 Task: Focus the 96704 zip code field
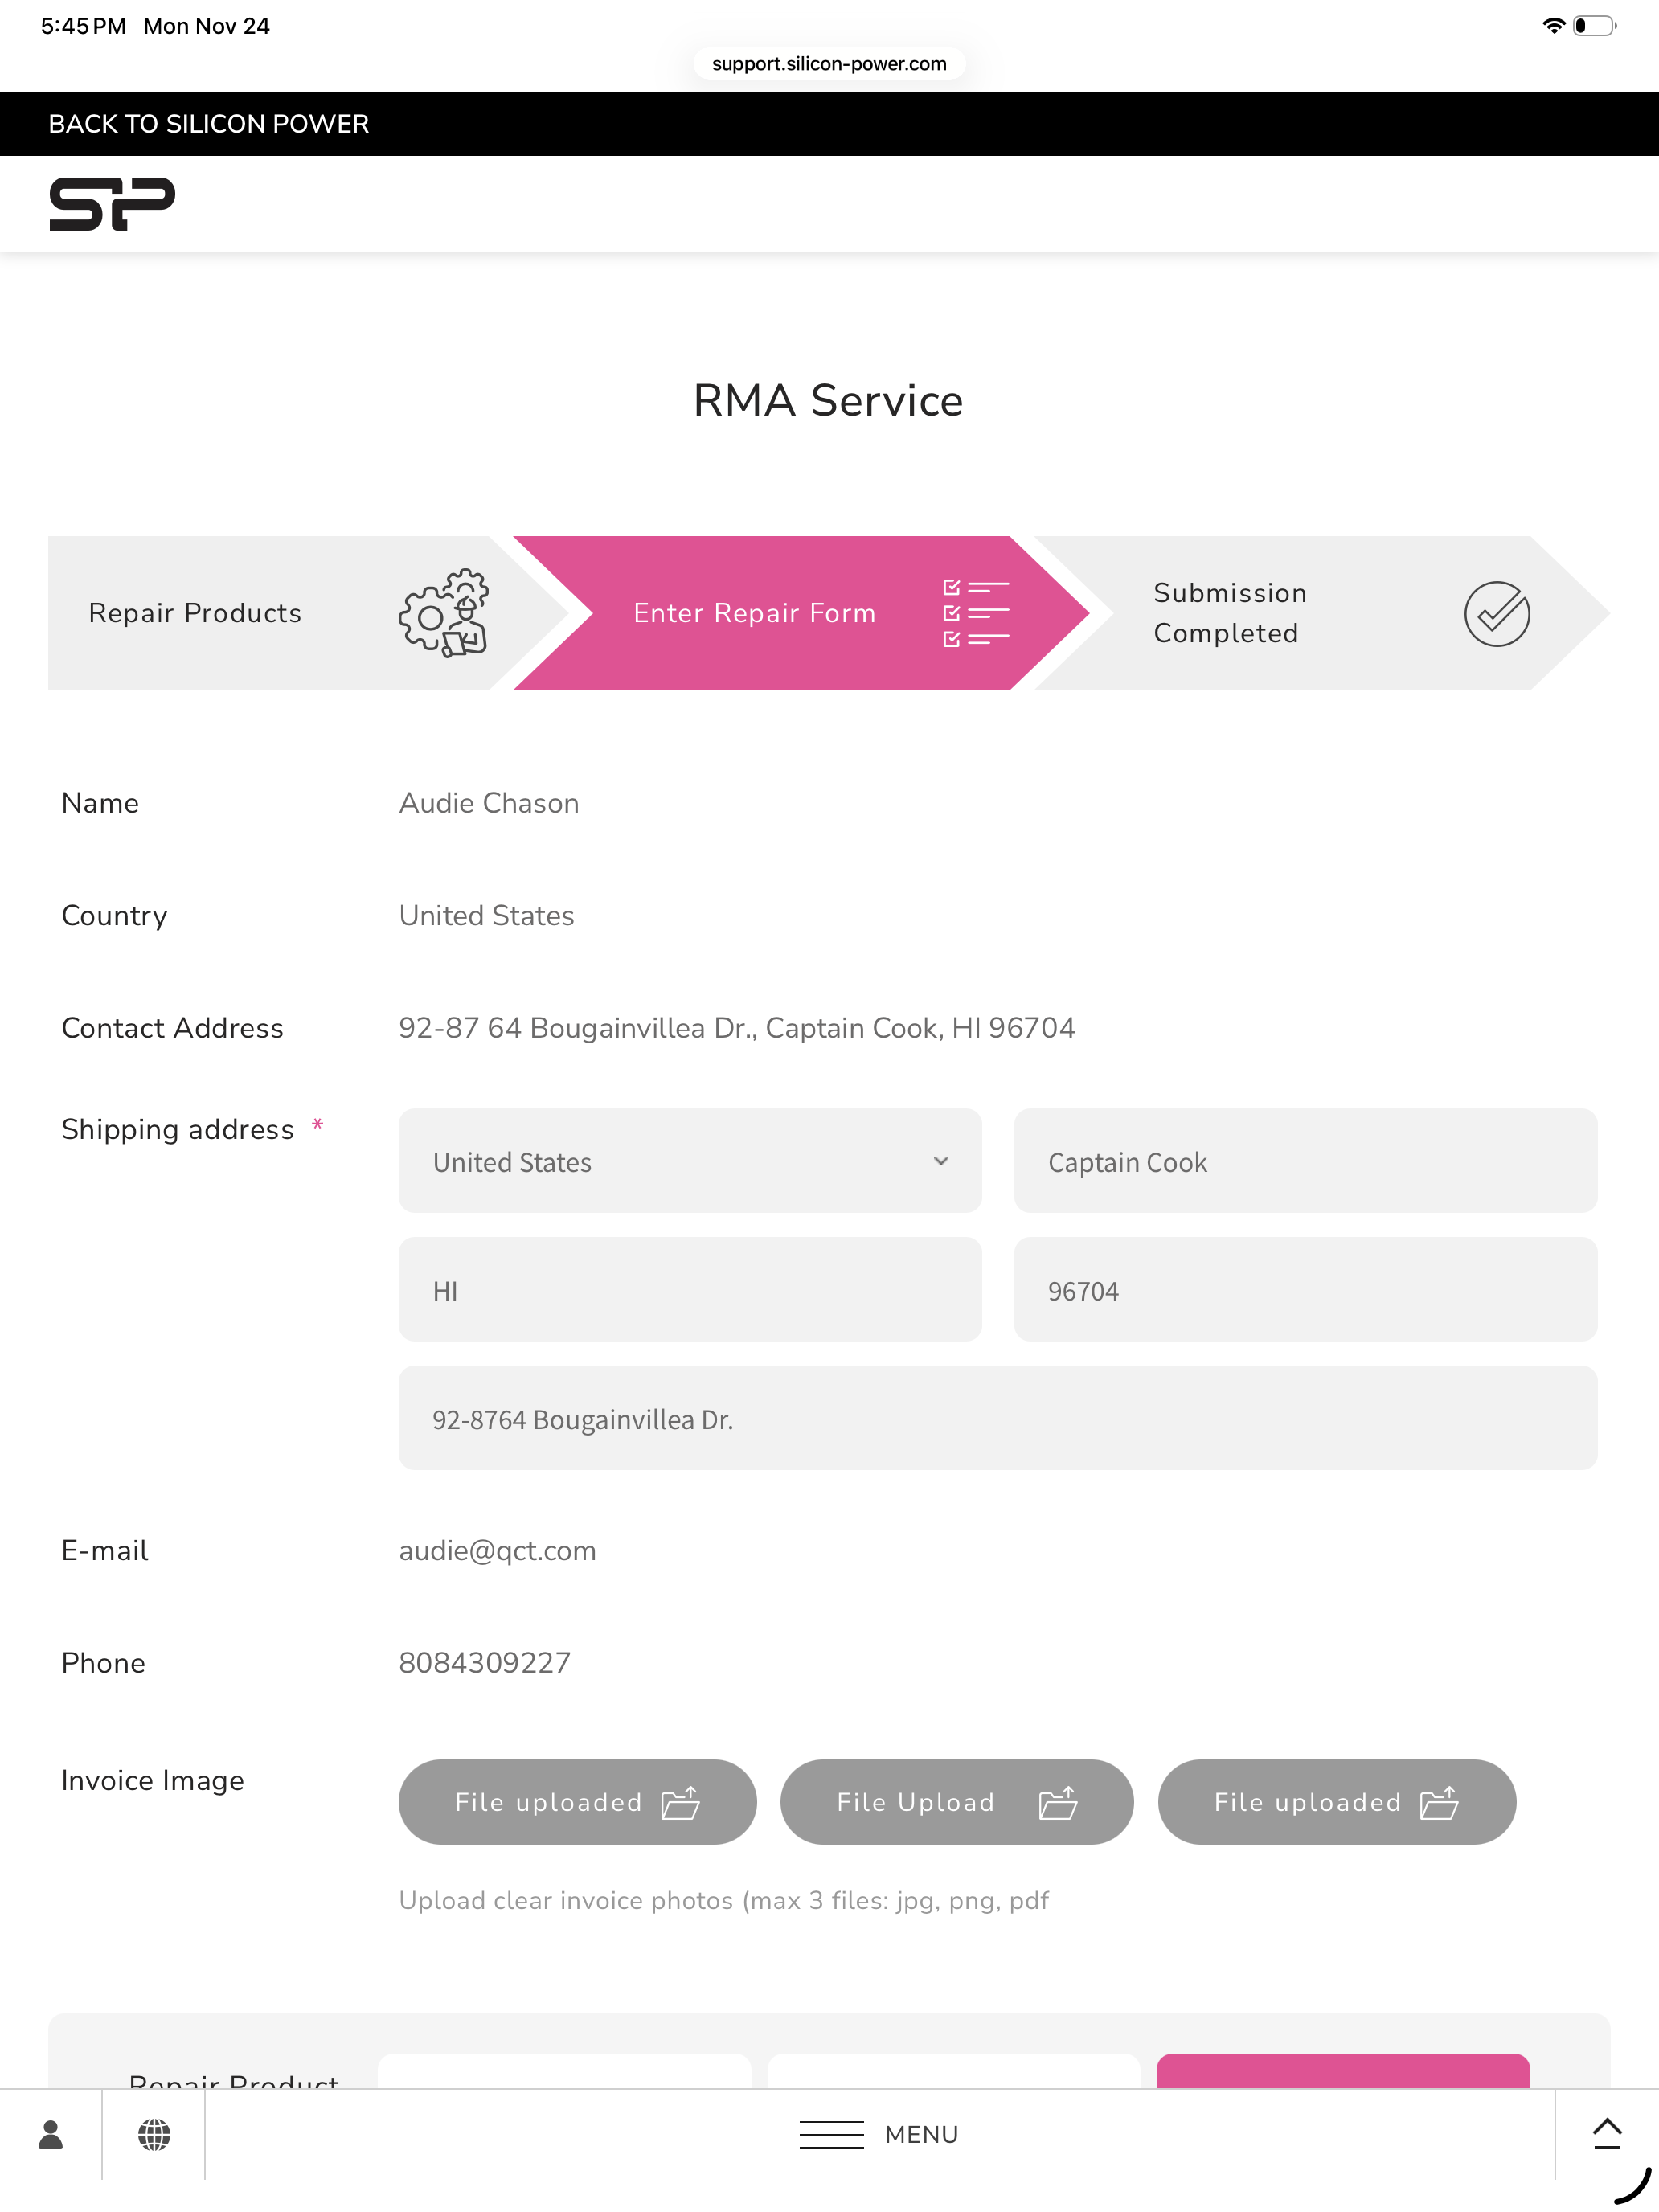click(1305, 1290)
